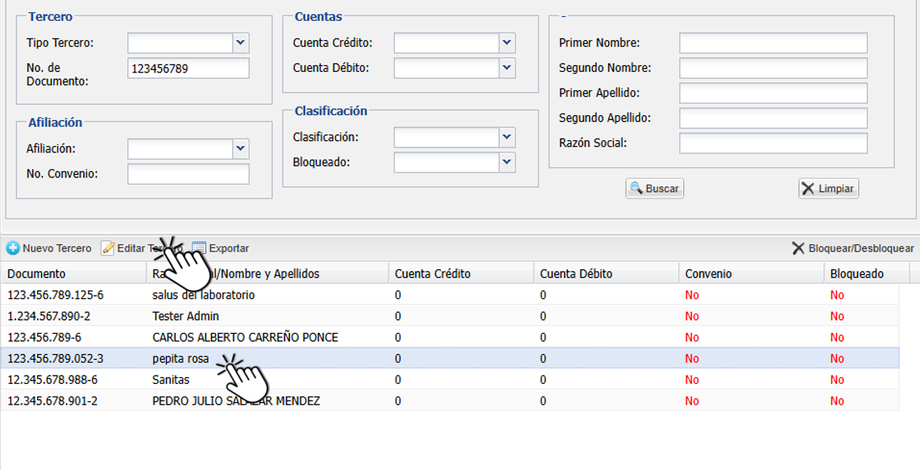The height and width of the screenshot is (470, 920).
Task: Click the Segundo Nombre input field
Action: point(773,68)
